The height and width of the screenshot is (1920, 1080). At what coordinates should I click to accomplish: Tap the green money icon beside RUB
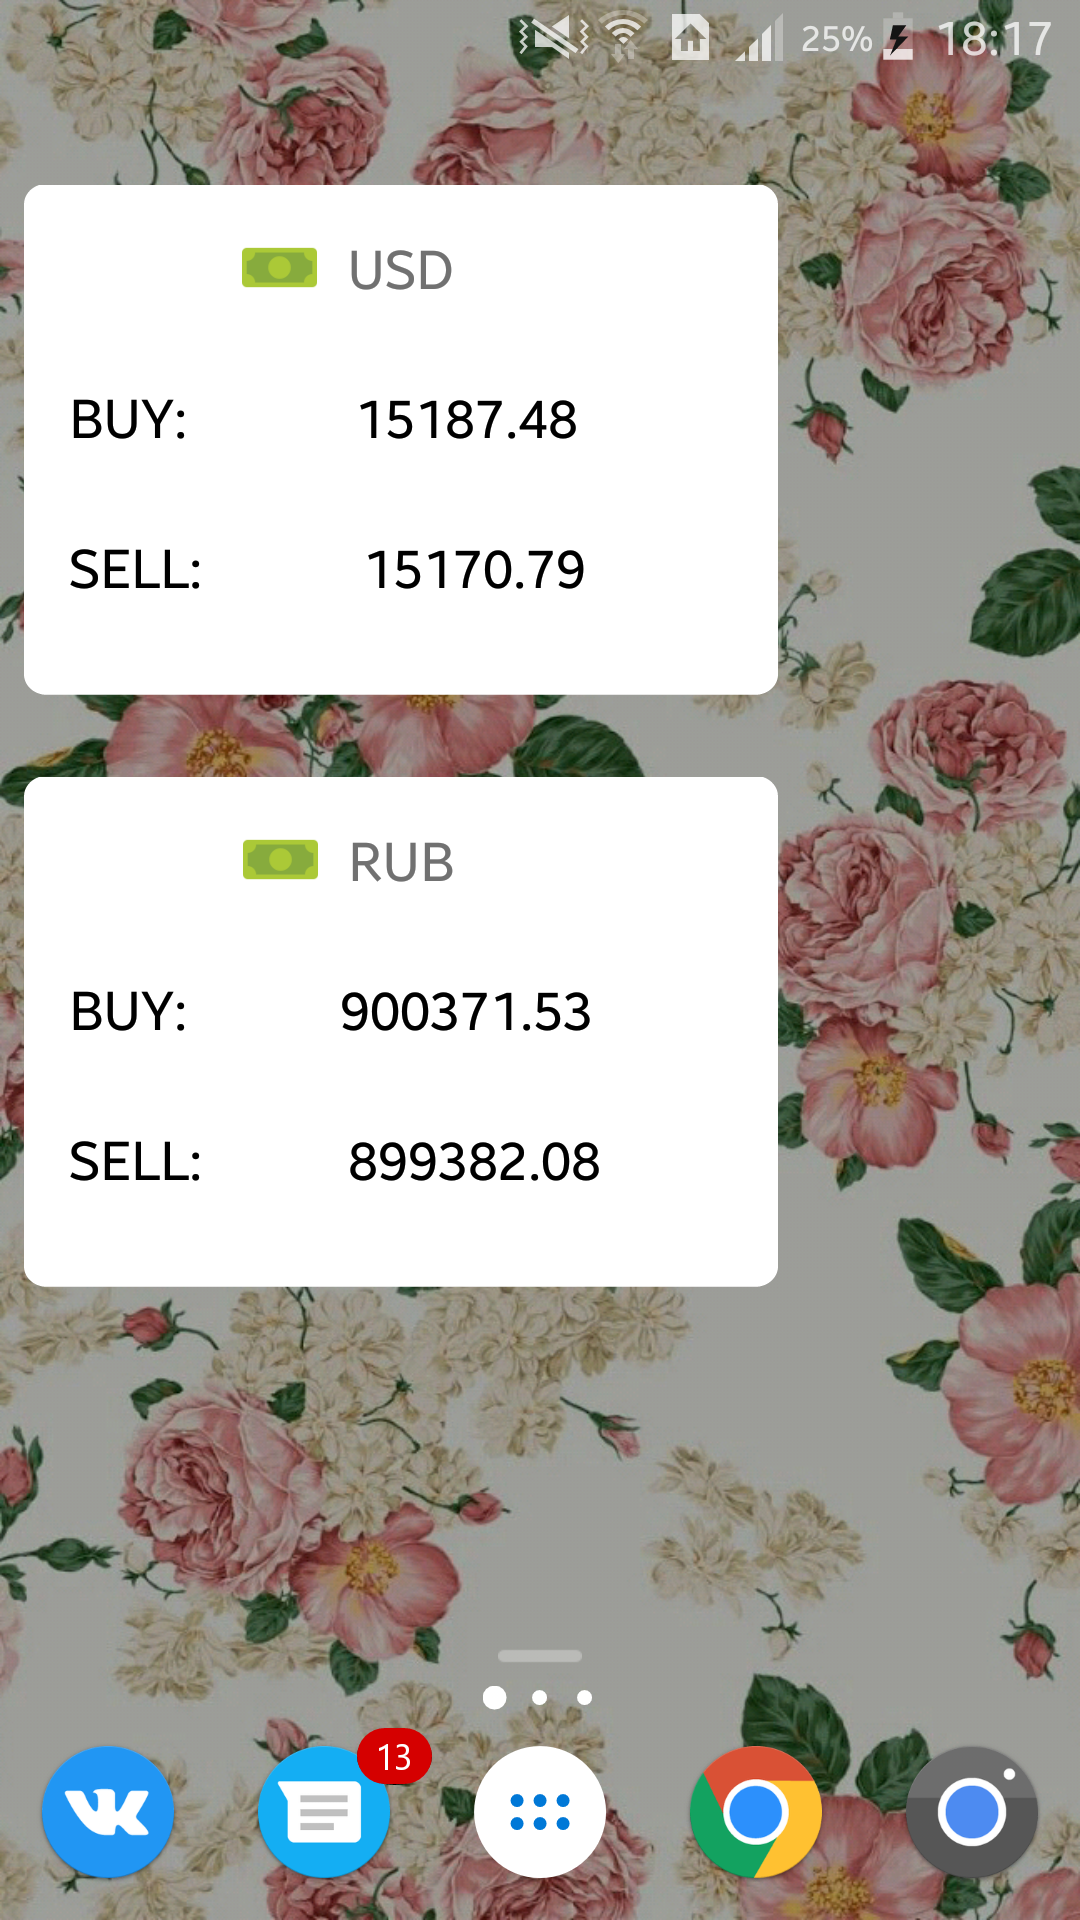coord(280,860)
